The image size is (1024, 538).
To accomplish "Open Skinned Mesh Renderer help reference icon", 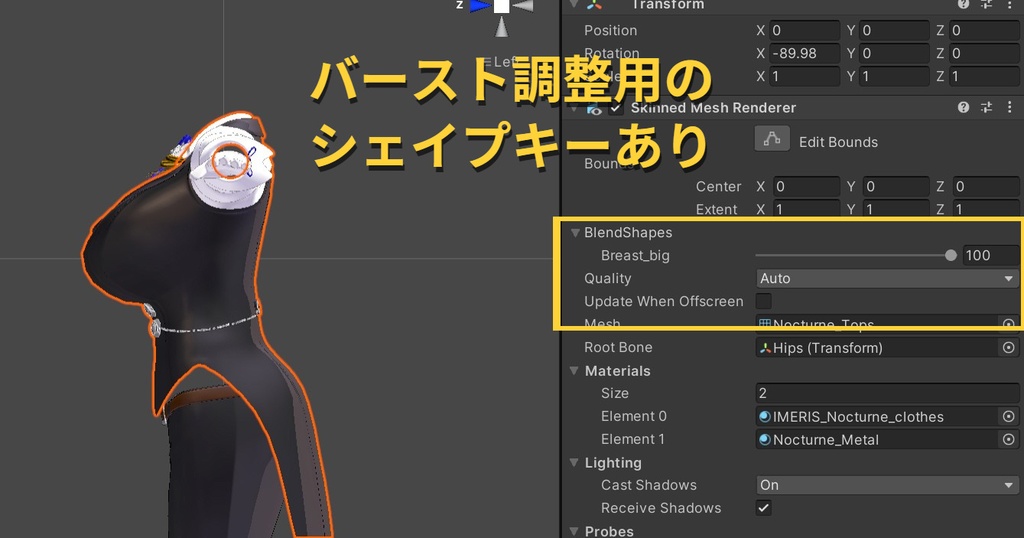I will (963, 108).
